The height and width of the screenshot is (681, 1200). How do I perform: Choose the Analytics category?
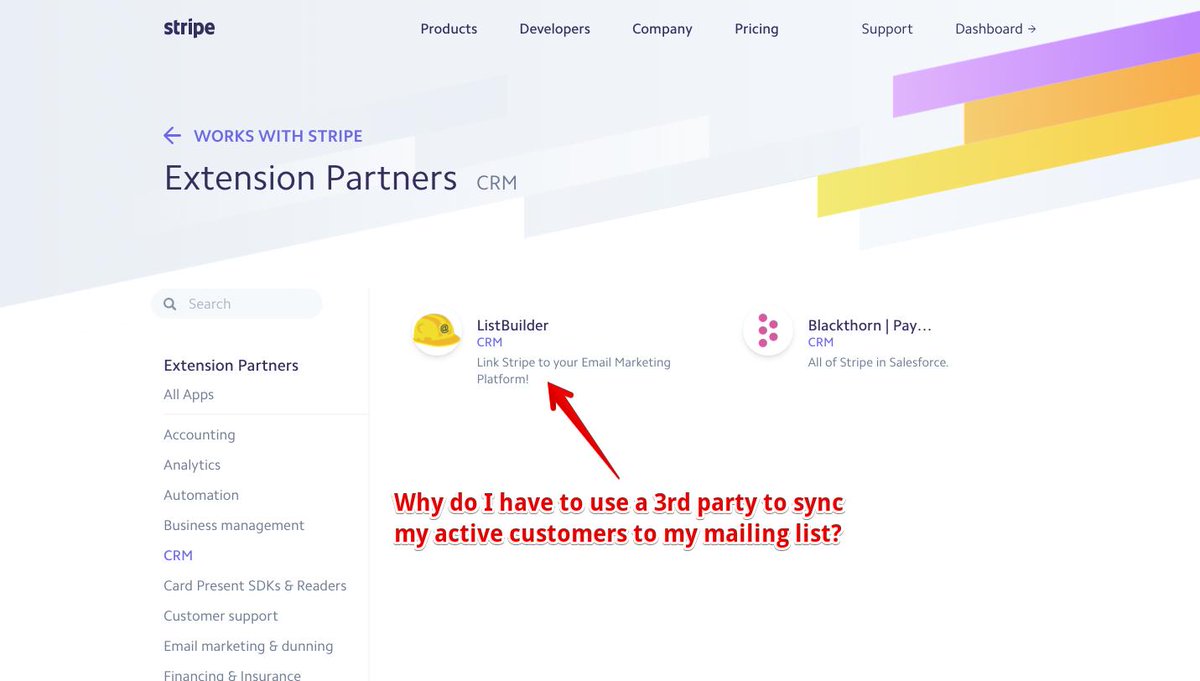pos(192,465)
